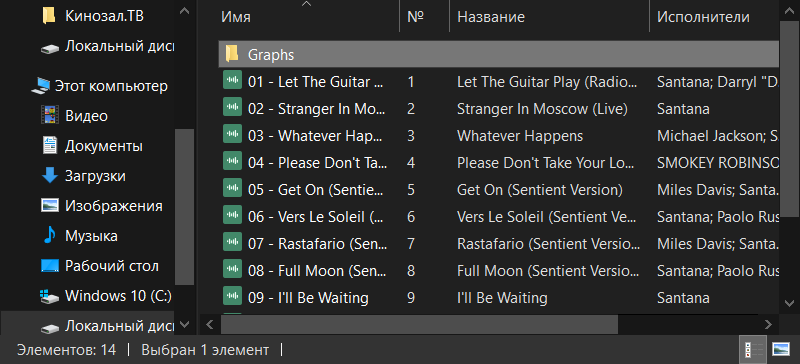Image resolution: width=800 pixels, height=364 pixels.
Task: Click the № column header
Action: [416, 17]
